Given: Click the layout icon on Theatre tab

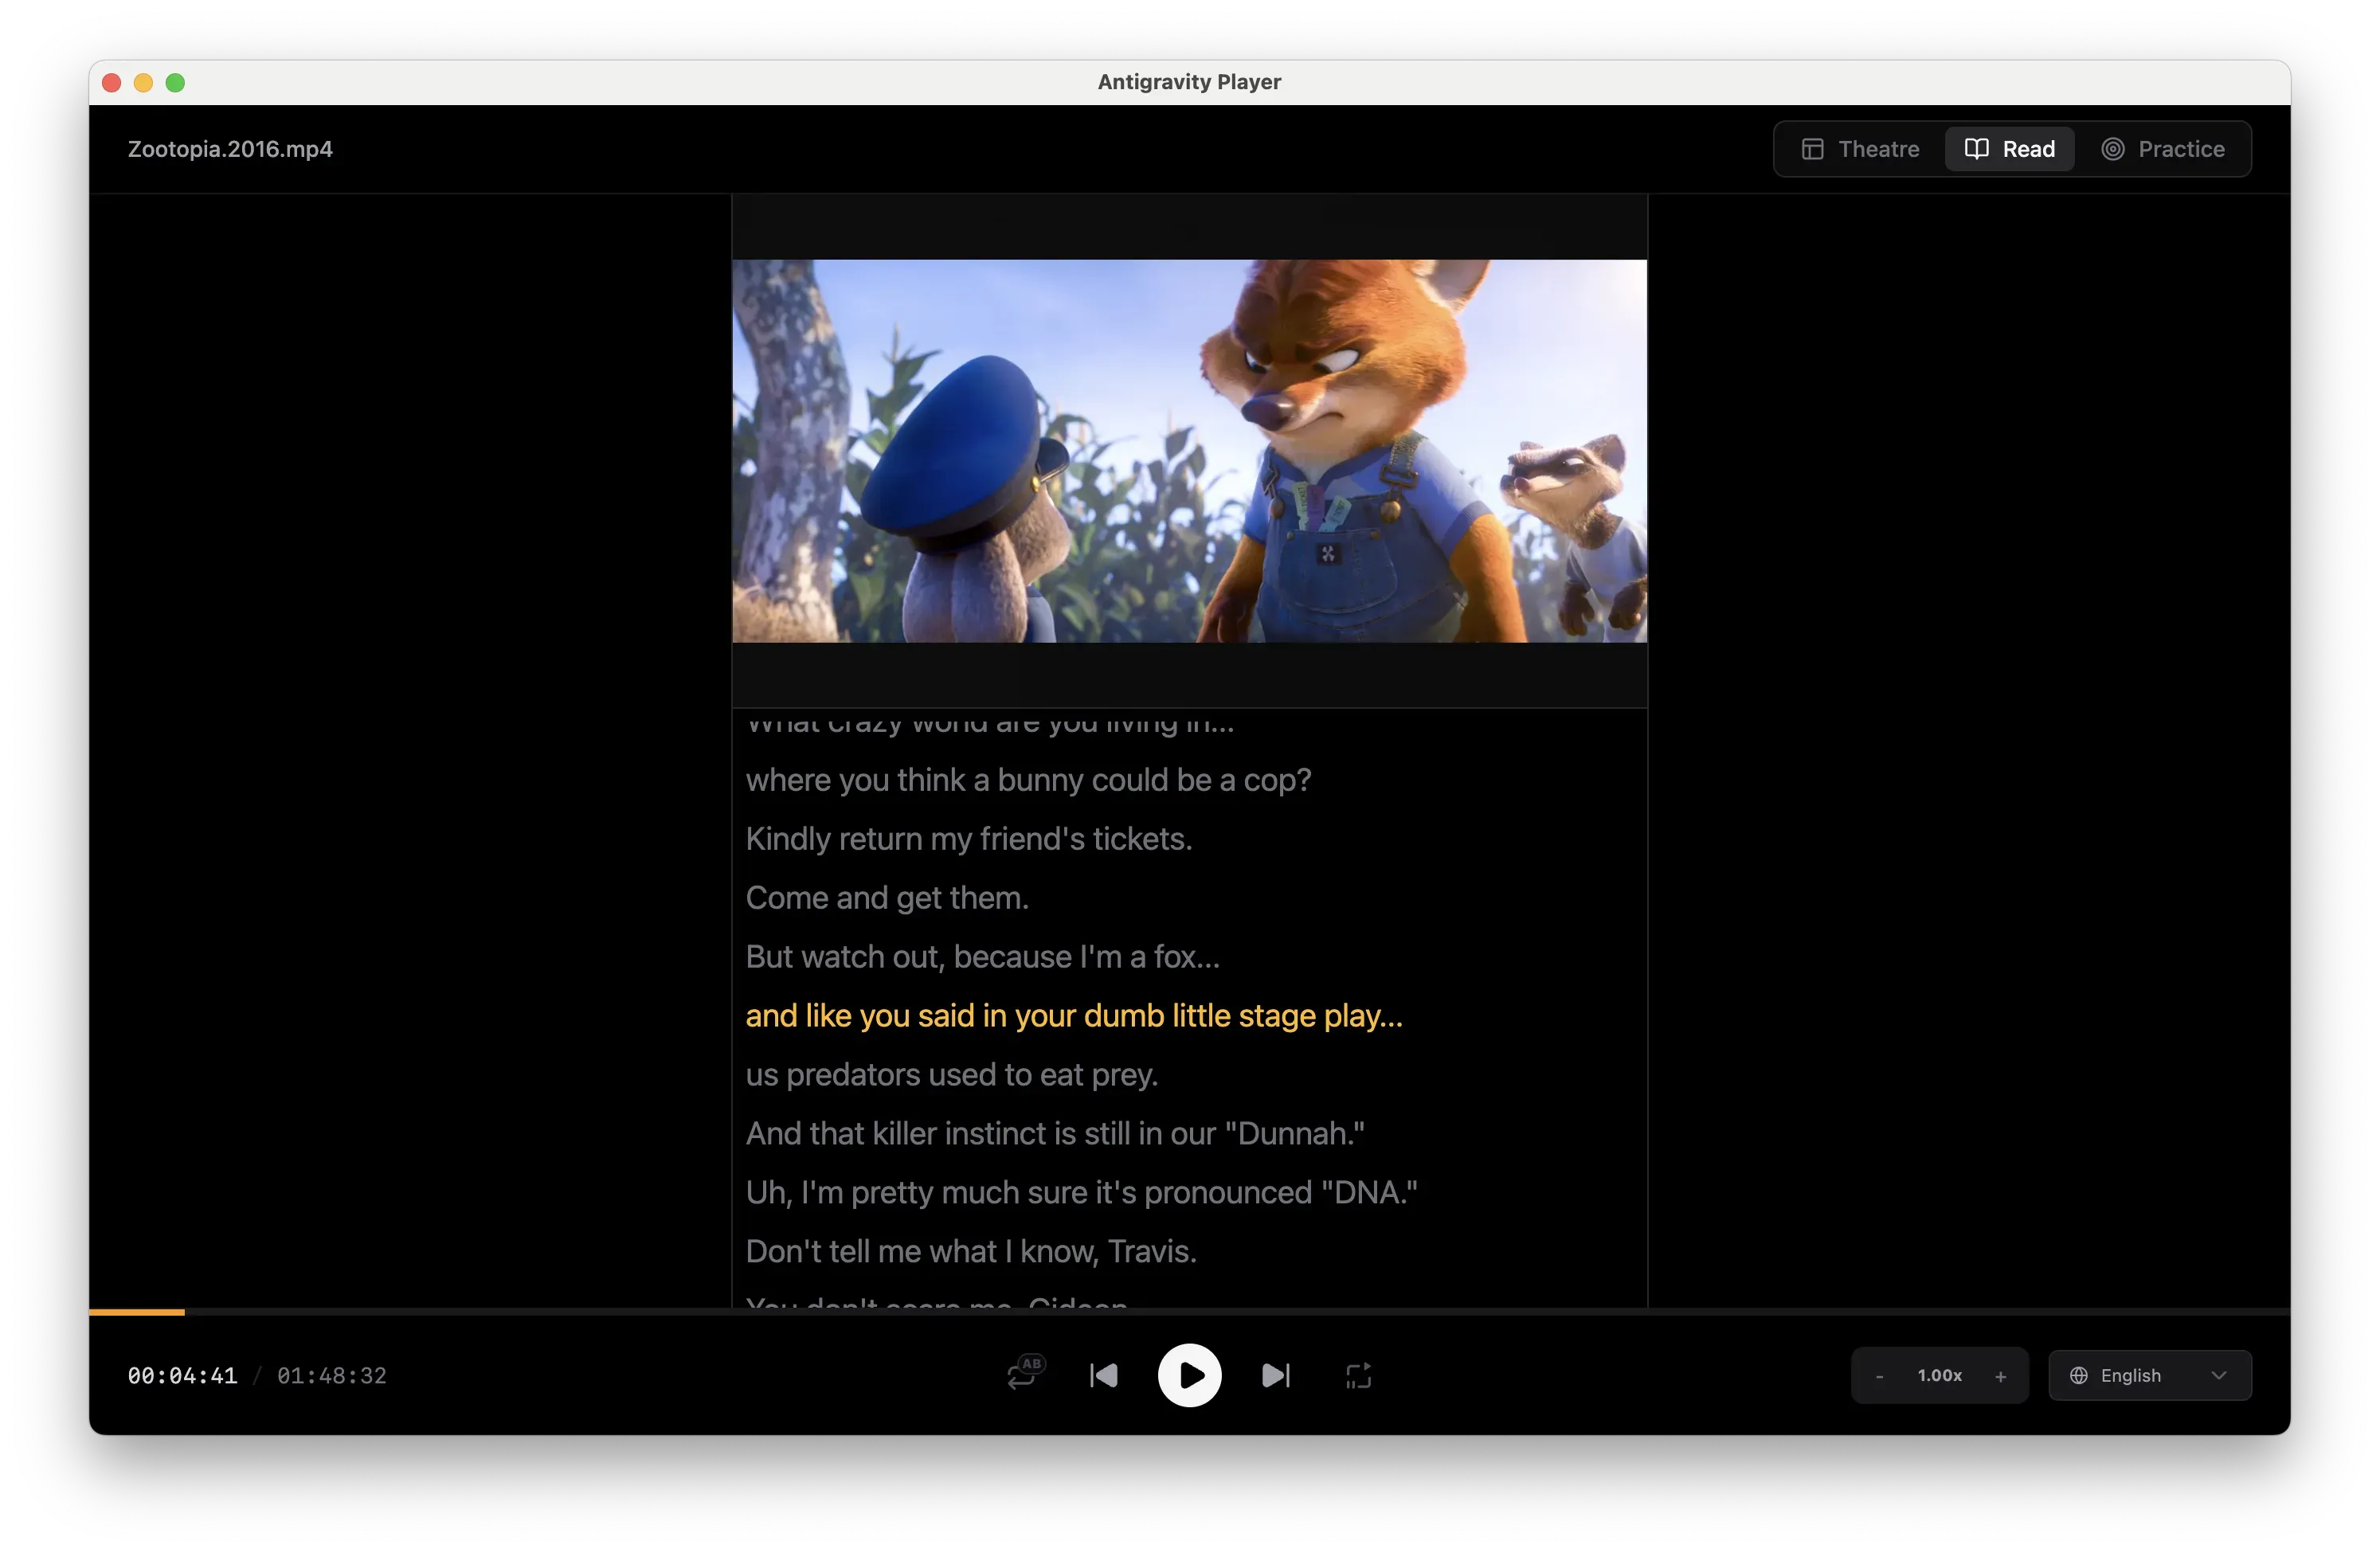Looking at the screenshot, I should [x=1812, y=149].
